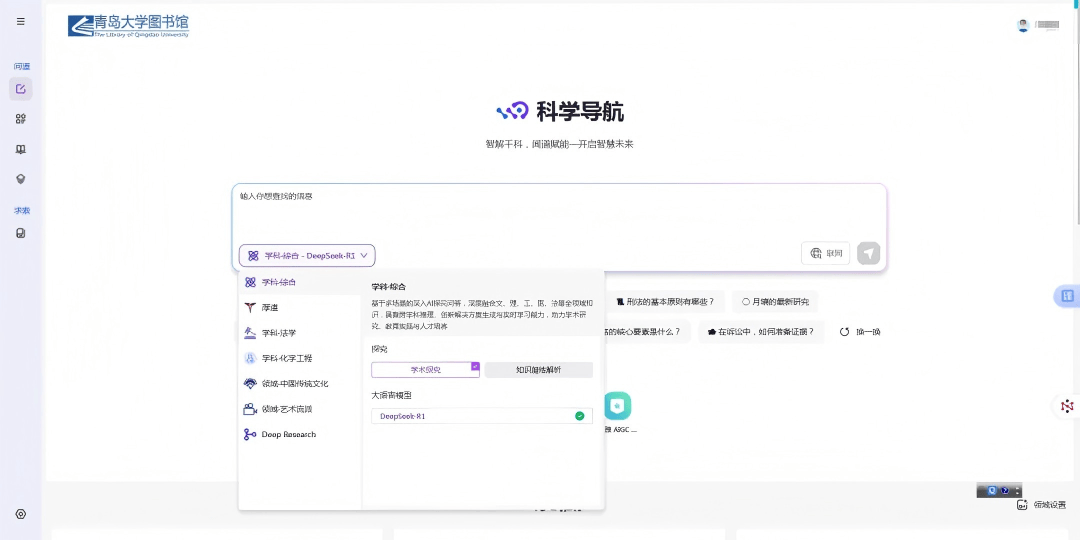This screenshot has width=1080, height=540.
Task: Click the 换一换 refresh suggestions button
Action: (860, 332)
